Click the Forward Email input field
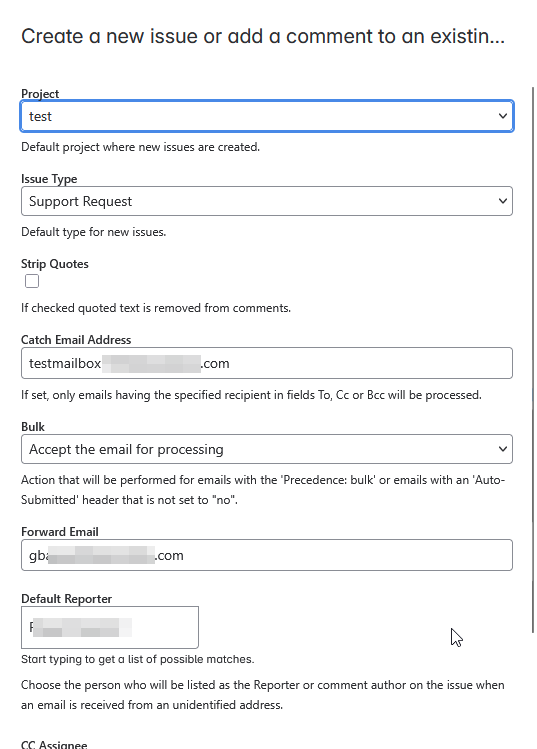537x749 pixels. click(x=267, y=555)
